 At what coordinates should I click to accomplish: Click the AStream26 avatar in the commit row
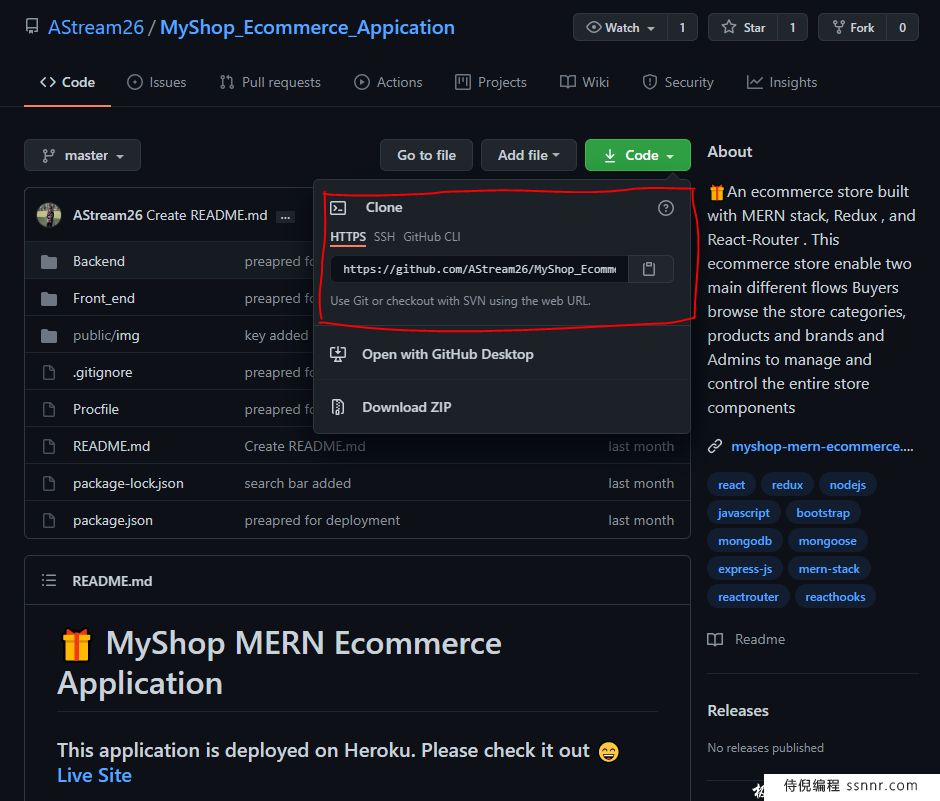coord(49,215)
